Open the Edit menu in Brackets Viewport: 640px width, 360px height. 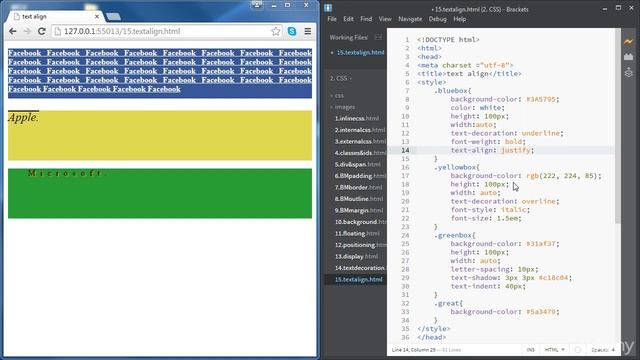click(x=348, y=19)
